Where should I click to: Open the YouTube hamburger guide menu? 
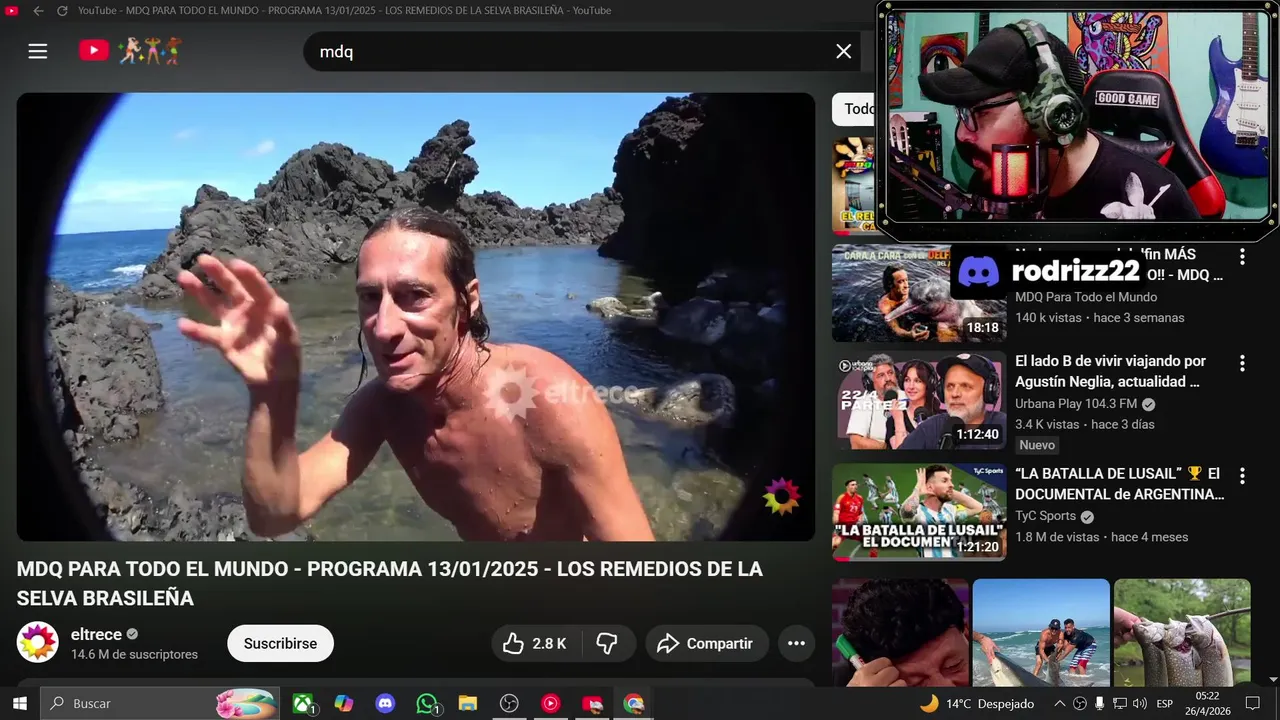(x=38, y=51)
